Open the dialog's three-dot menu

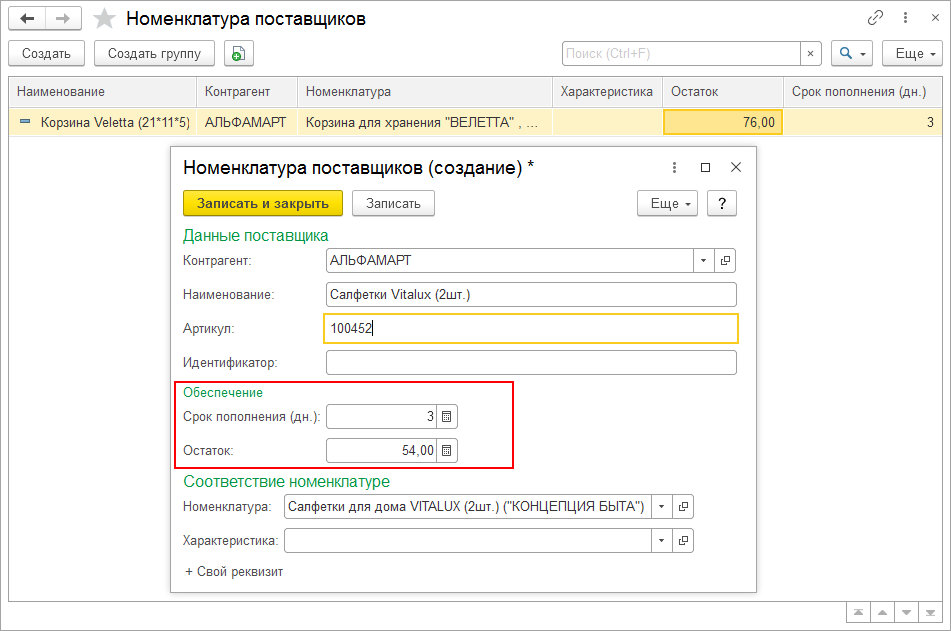click(x=675, y=168)
